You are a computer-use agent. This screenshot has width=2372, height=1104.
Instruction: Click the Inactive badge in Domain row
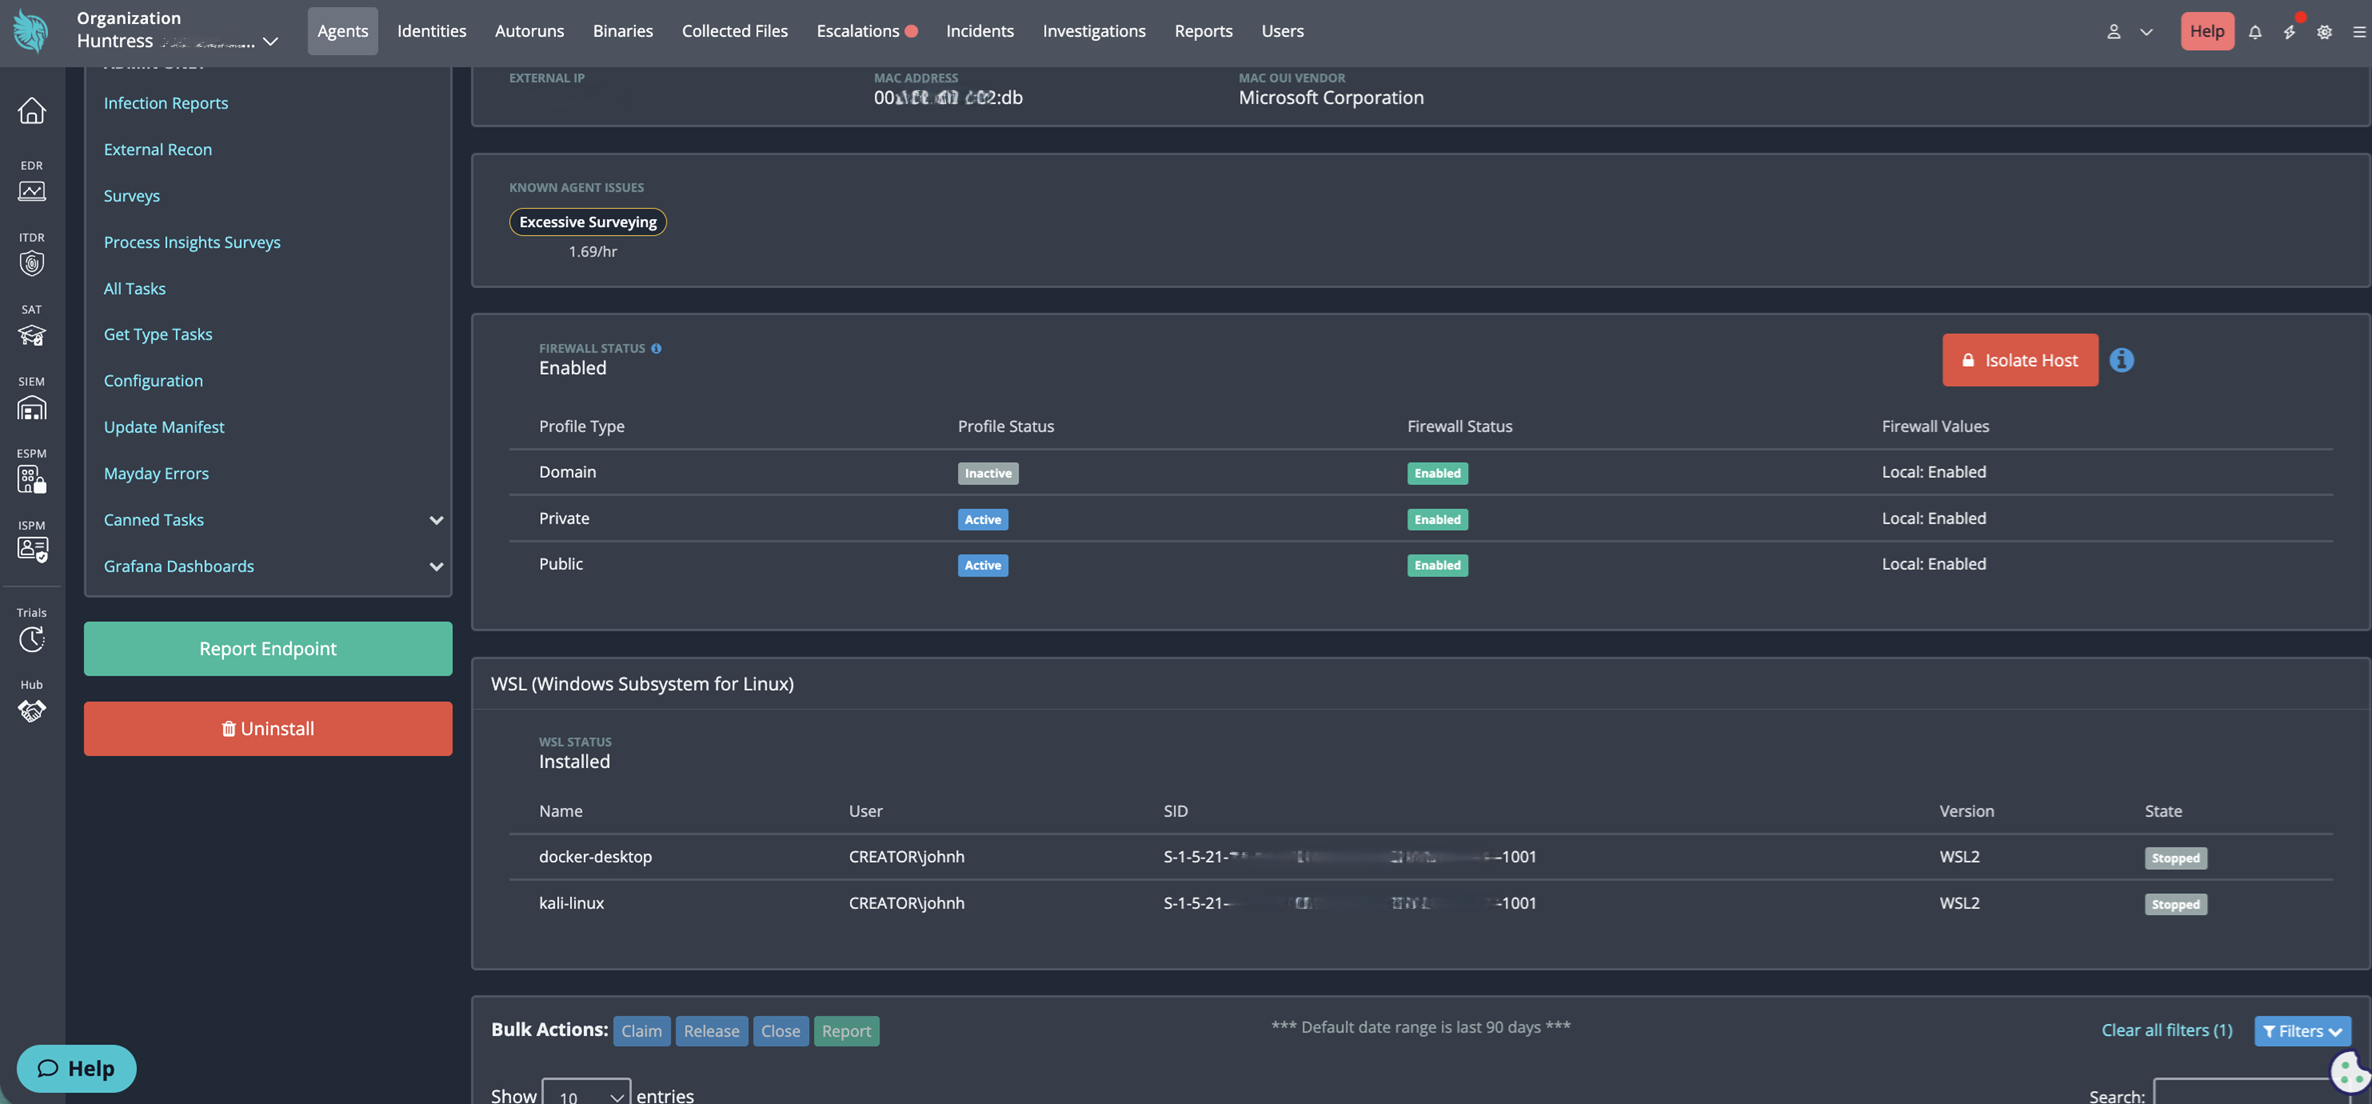(988, 473)
